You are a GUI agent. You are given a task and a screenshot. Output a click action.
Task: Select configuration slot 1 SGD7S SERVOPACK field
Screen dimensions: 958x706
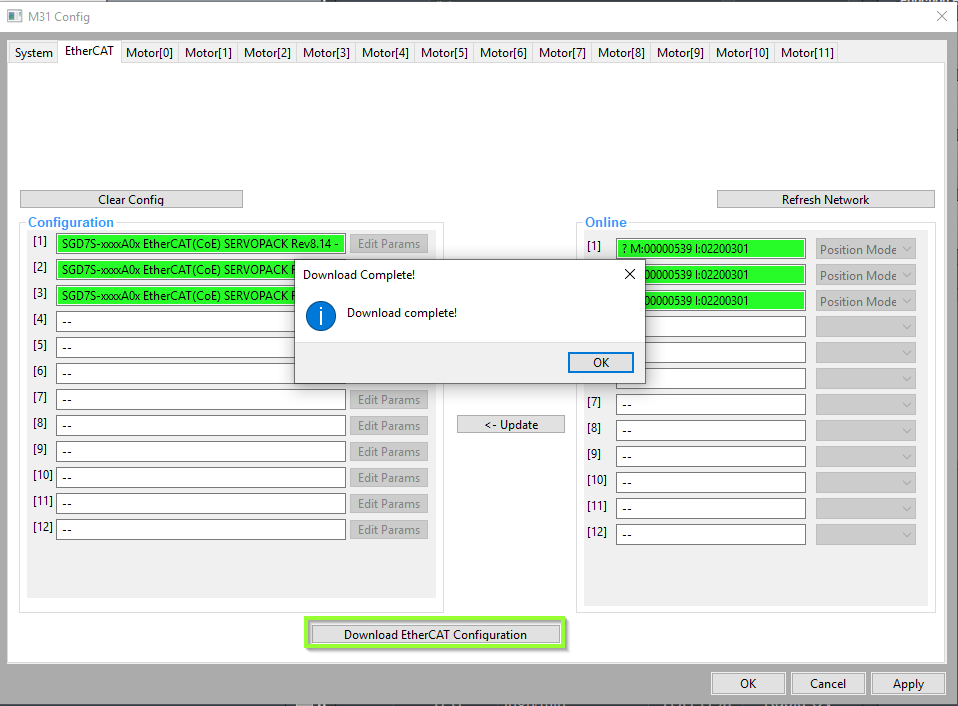pyautogui.click(x=201, y=244)
